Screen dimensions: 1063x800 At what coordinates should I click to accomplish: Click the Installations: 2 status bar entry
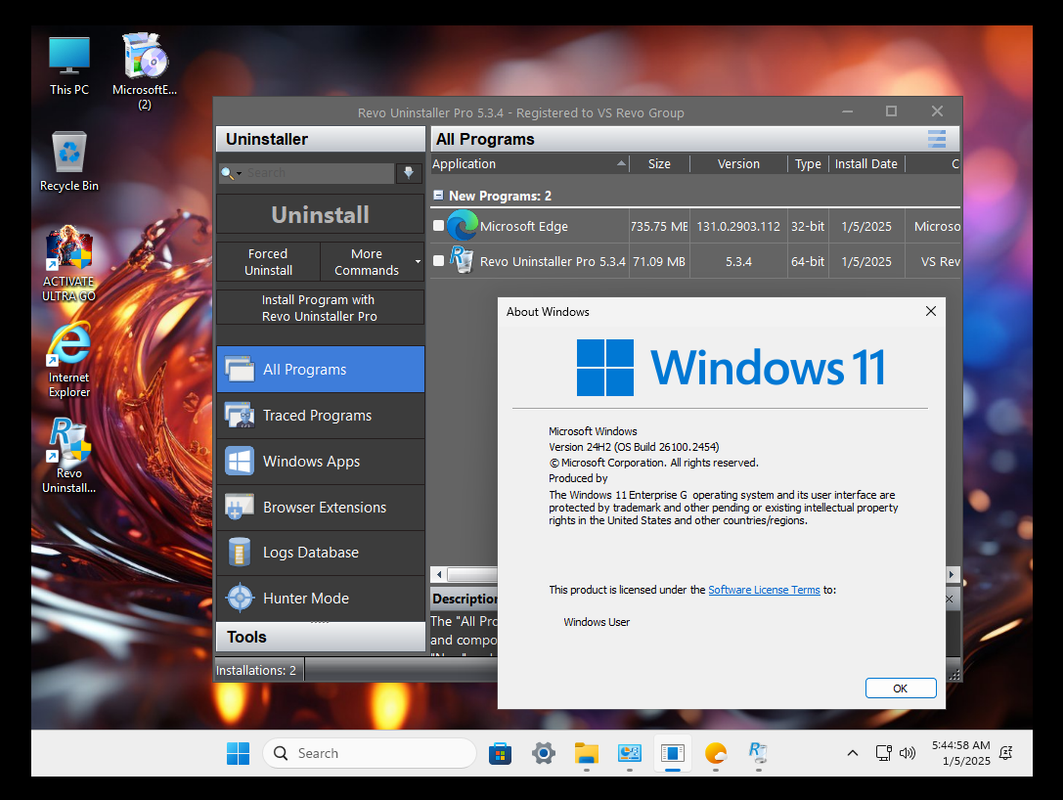256,671
